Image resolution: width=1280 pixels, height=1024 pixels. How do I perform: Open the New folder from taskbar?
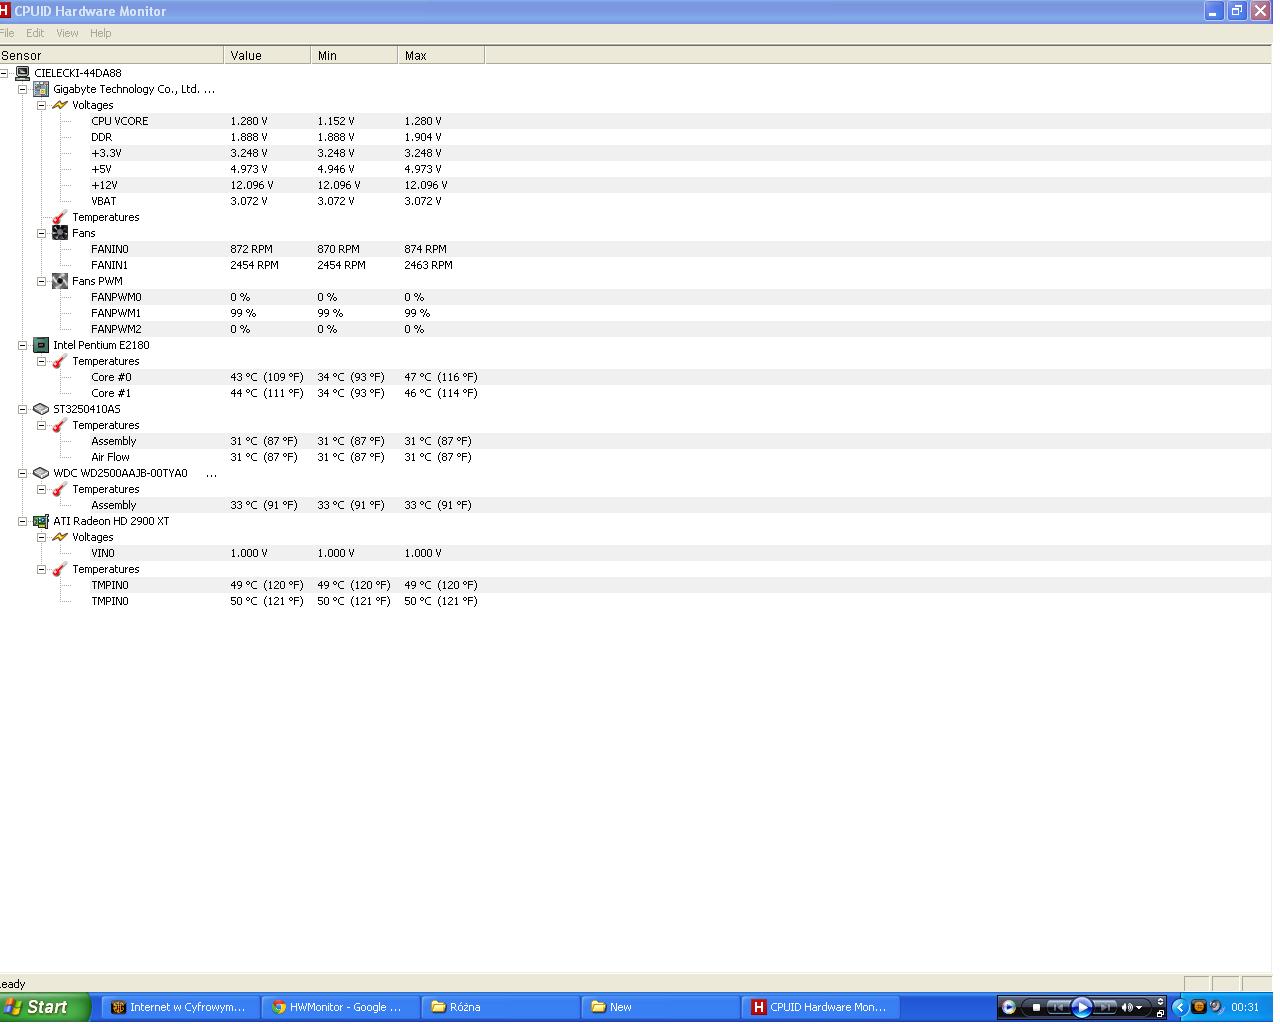tap(661, 1007)
